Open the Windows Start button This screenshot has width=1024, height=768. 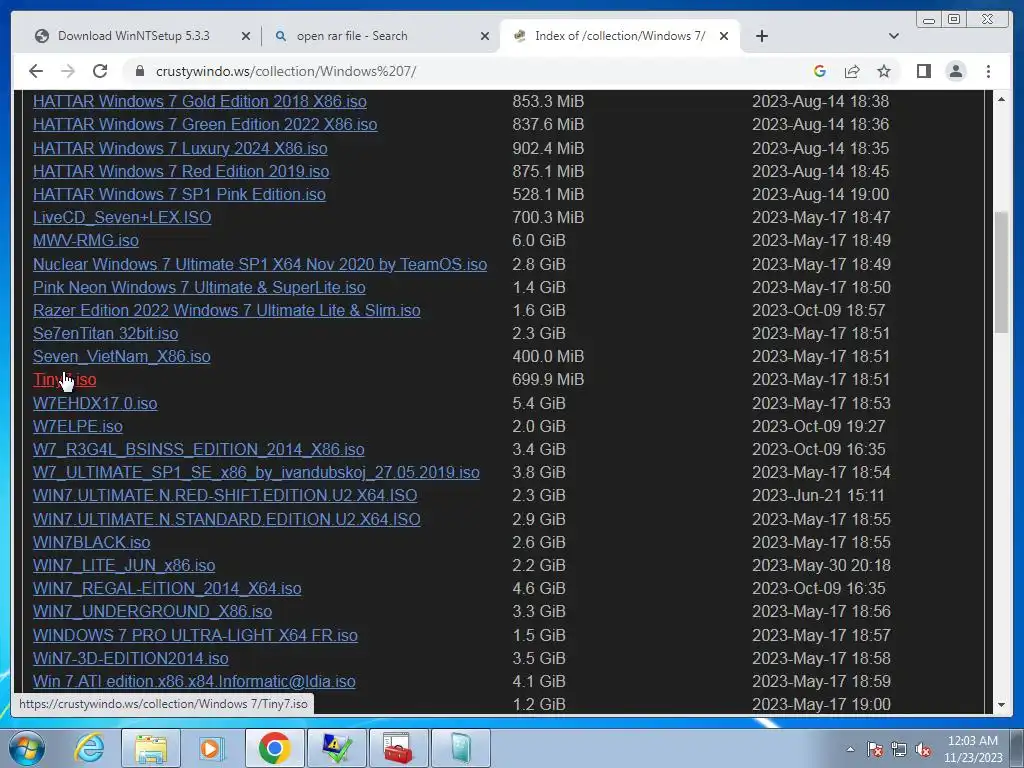point(27,748)
